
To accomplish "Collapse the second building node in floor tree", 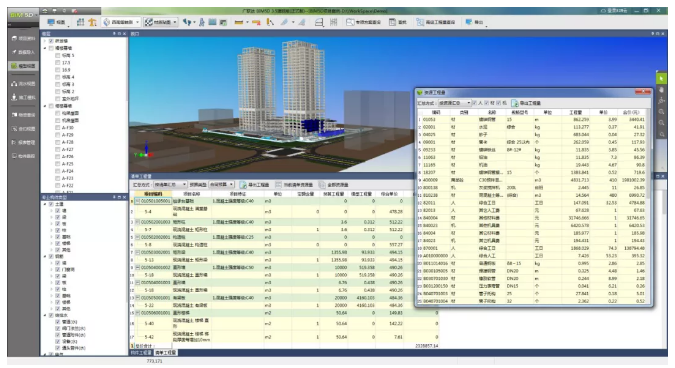I will (45, 48).
